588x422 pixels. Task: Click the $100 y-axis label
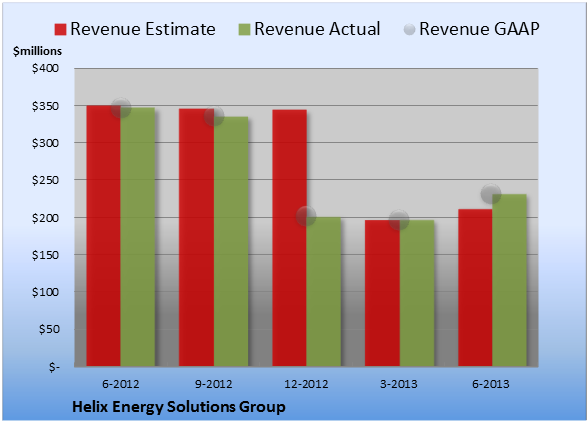[45, 292]
